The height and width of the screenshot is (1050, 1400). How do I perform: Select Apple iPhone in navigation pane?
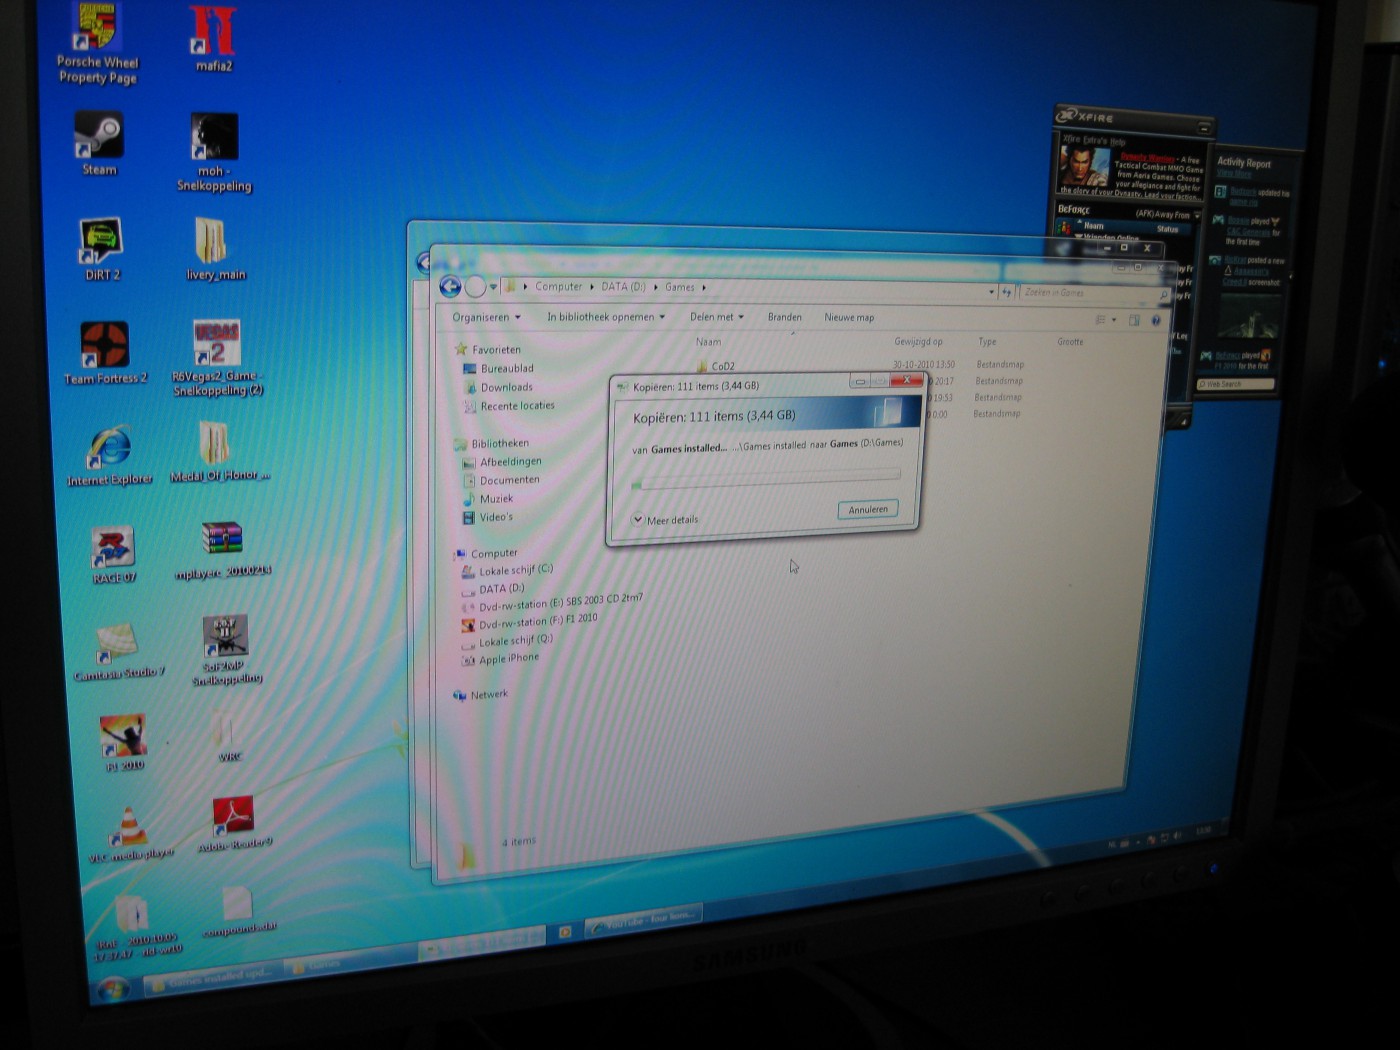pos(500,659)
